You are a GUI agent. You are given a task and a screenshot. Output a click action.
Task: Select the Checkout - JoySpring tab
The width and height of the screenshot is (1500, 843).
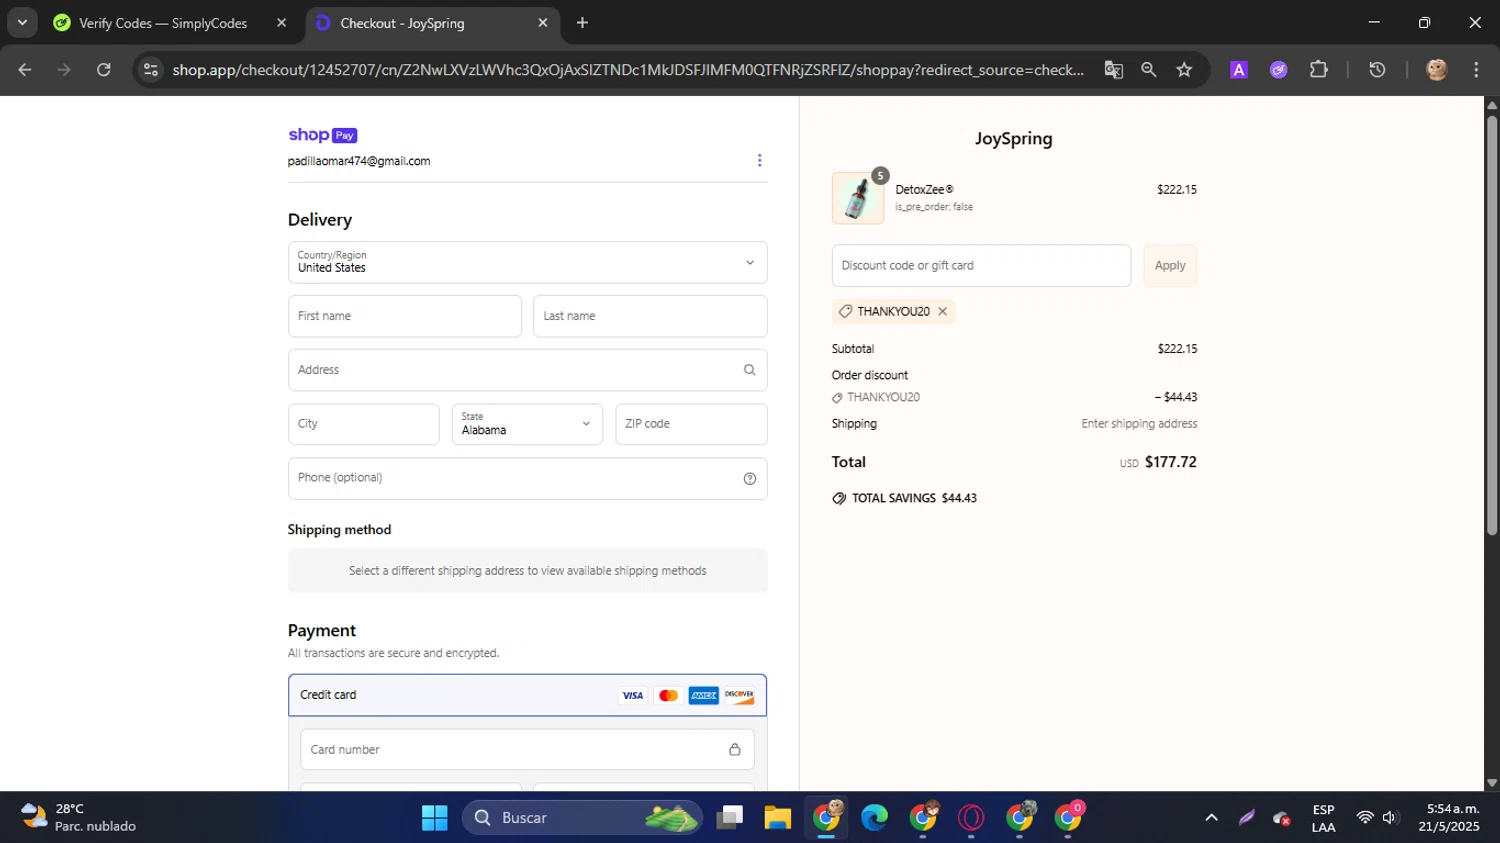coord(402,23)
